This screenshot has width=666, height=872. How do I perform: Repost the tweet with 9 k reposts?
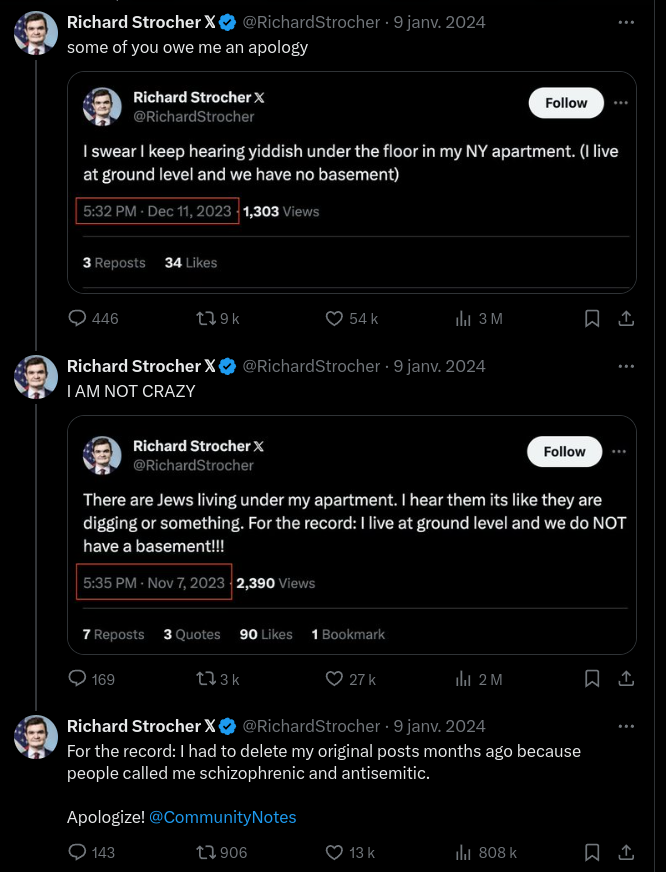[x=218, y=319]
